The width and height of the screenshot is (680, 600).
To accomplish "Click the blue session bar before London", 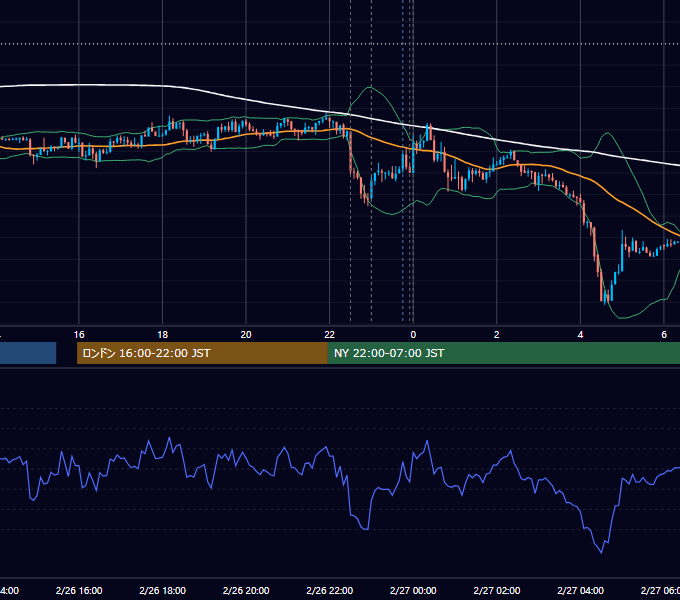I will [x=28, y=353].
